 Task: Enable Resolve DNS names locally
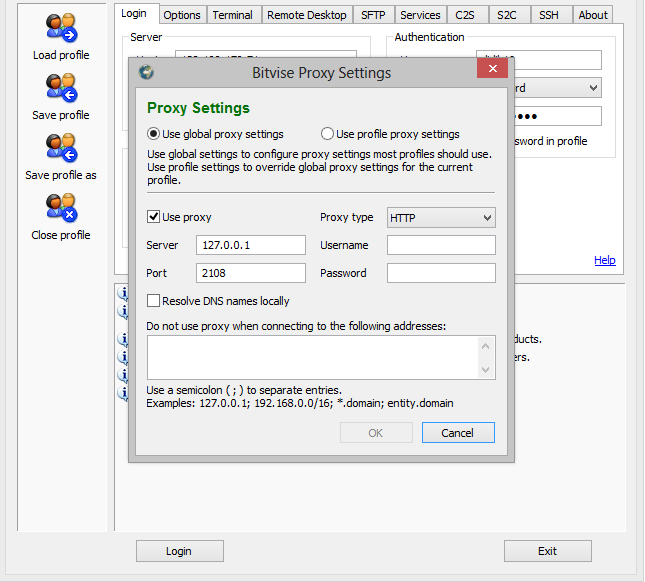[154, 301]
